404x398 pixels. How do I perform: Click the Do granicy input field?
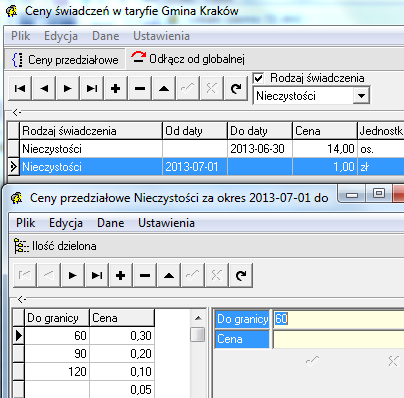[x=338, y=319]
